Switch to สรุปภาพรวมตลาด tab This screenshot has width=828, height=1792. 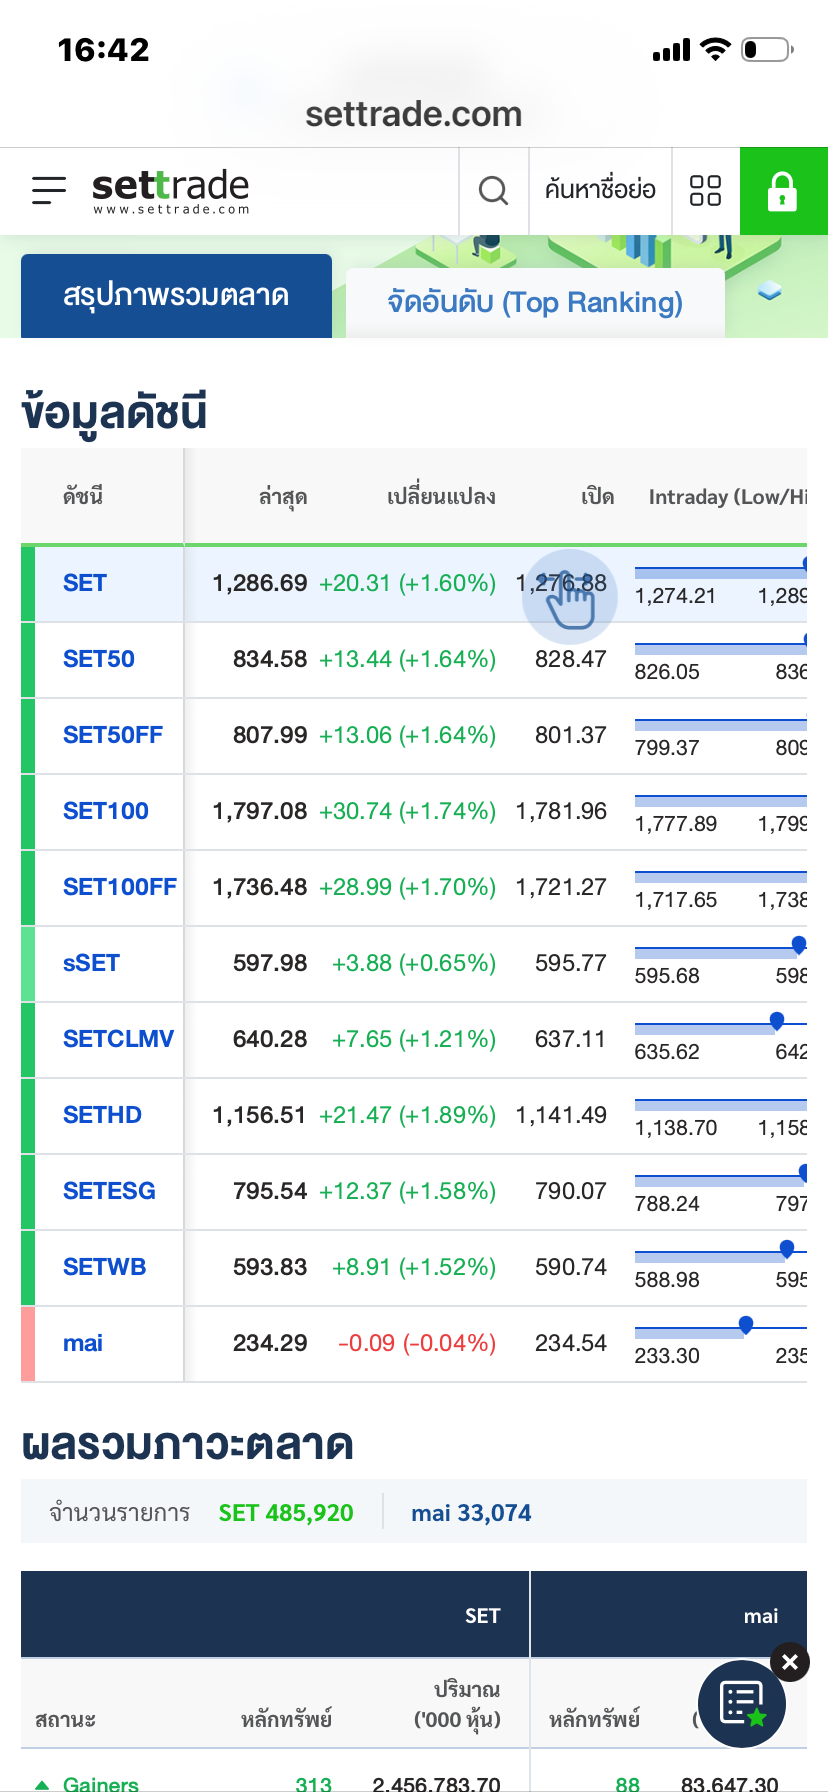pos(176,296)
